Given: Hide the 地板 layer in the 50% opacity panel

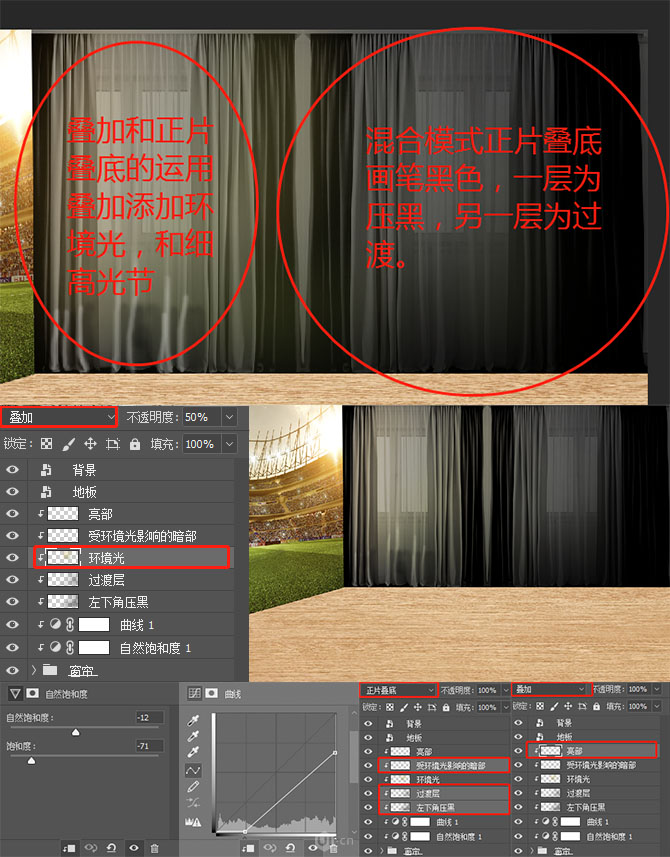Looking at the screenshot, I should (x=12, y=491).
